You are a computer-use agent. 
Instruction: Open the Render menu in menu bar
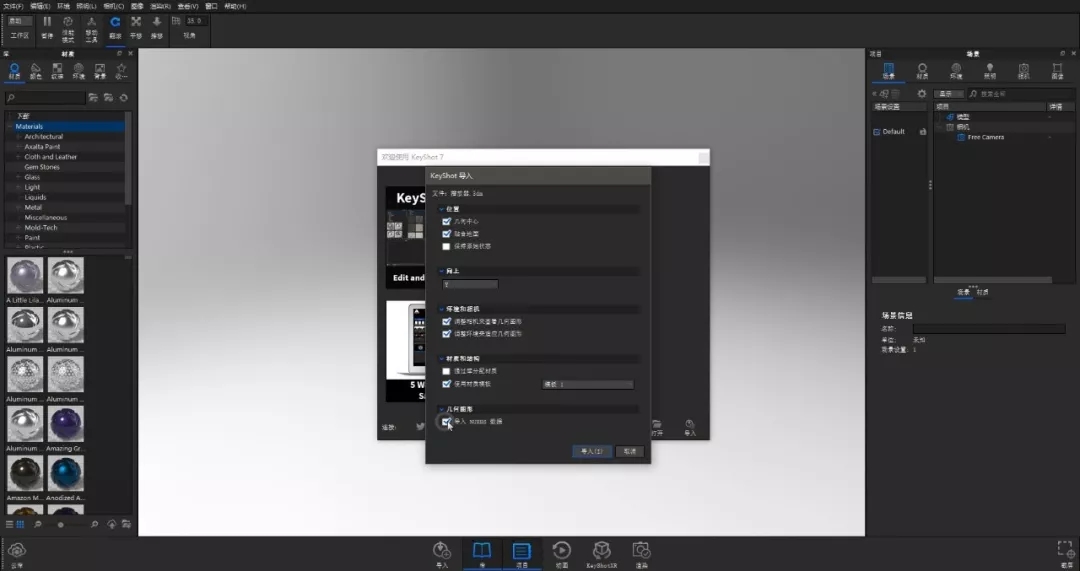160,6
